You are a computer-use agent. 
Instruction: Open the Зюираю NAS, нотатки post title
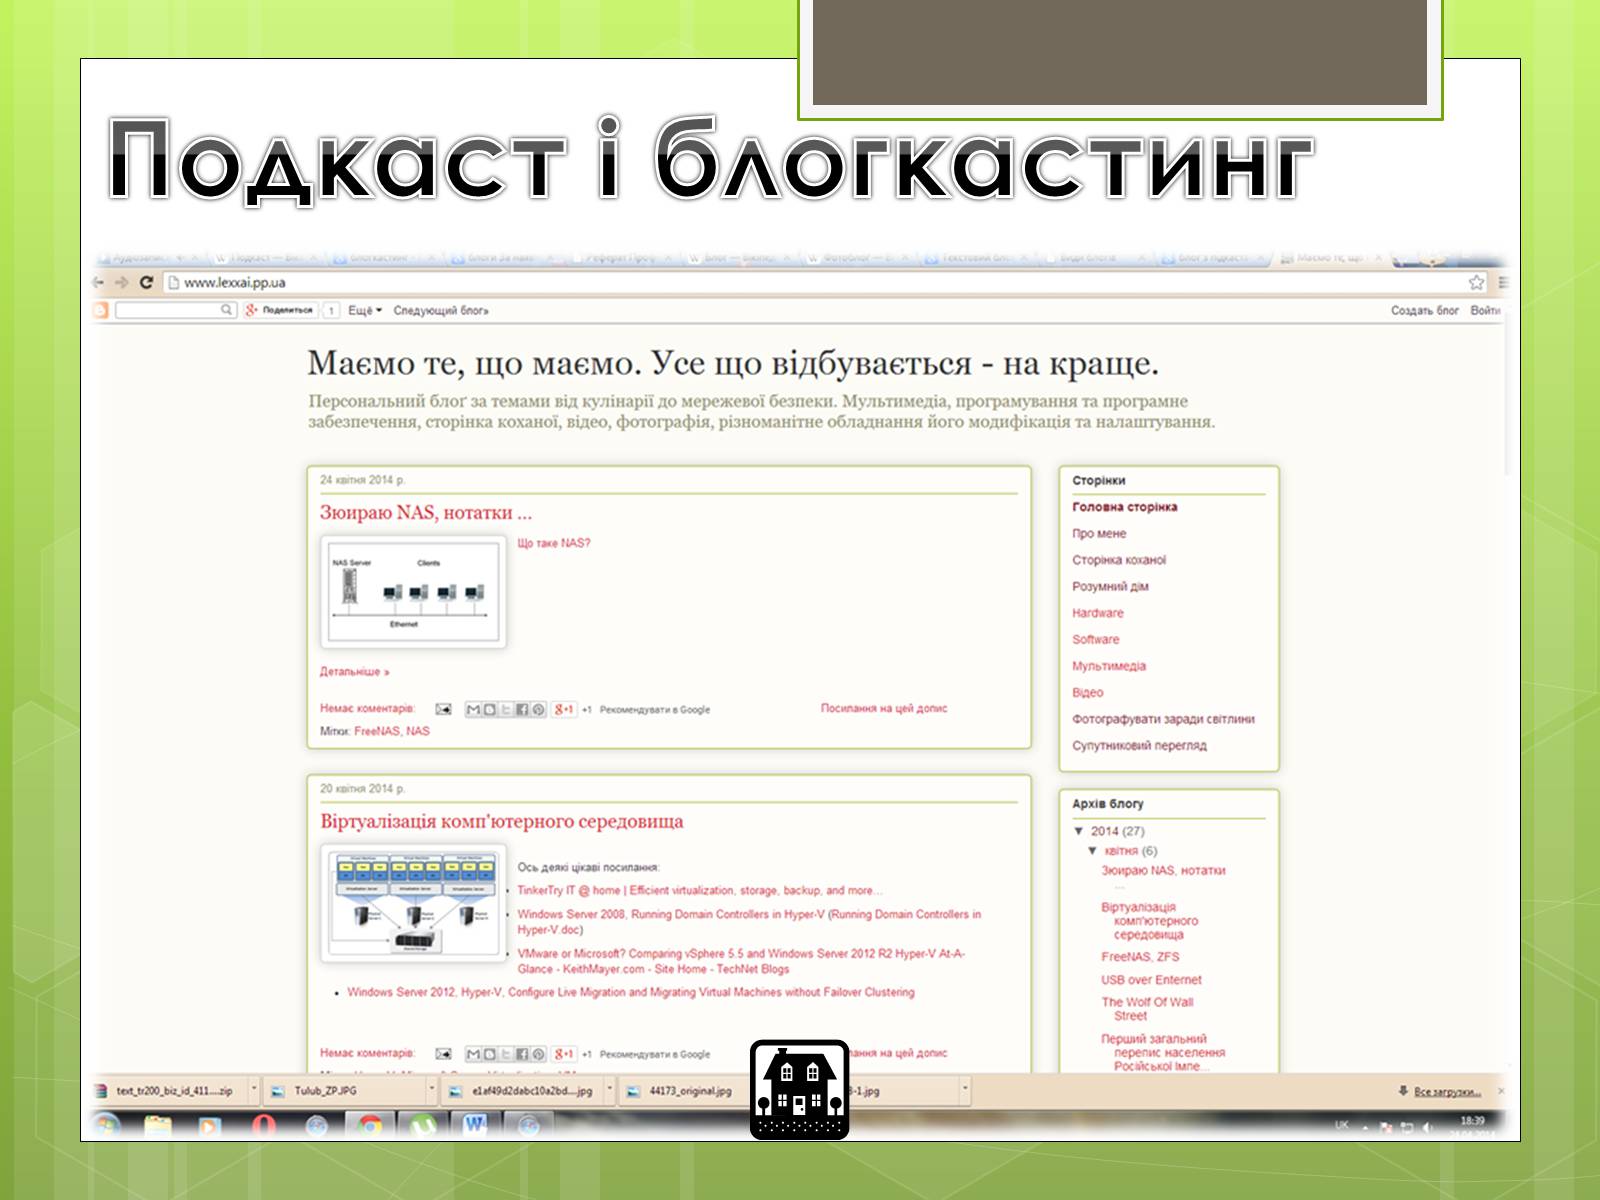click(x=426, y=512)
